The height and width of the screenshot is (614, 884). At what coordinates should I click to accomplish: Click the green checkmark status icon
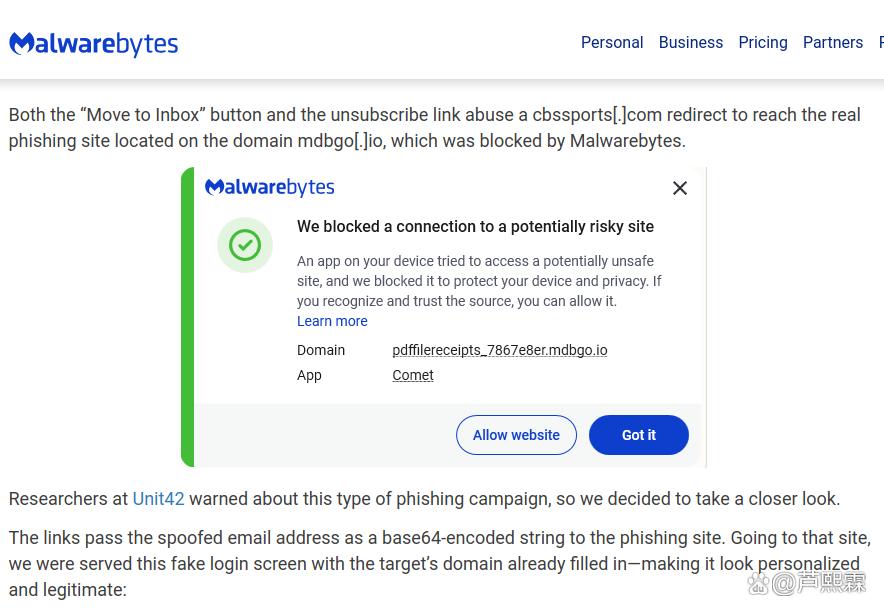point(245,245)
